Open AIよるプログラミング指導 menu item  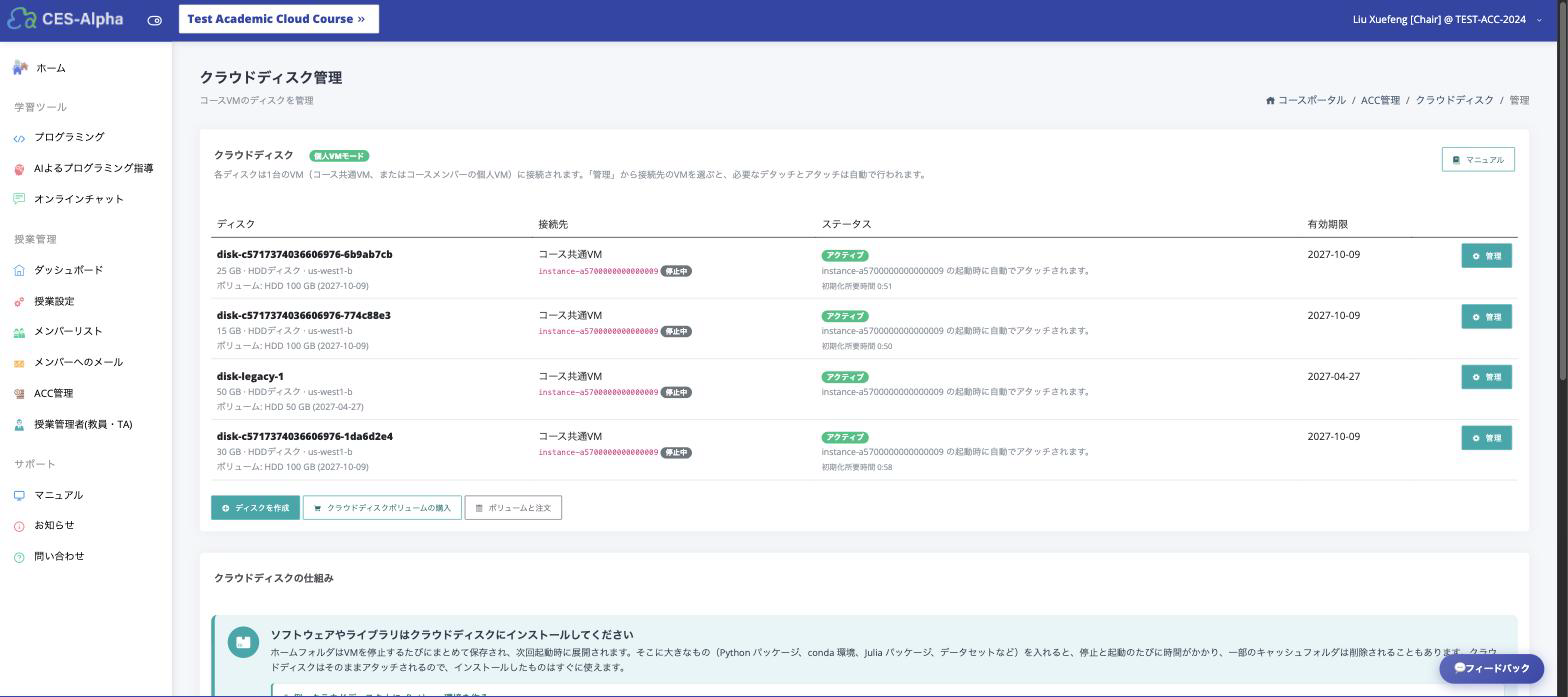(94, 168)
